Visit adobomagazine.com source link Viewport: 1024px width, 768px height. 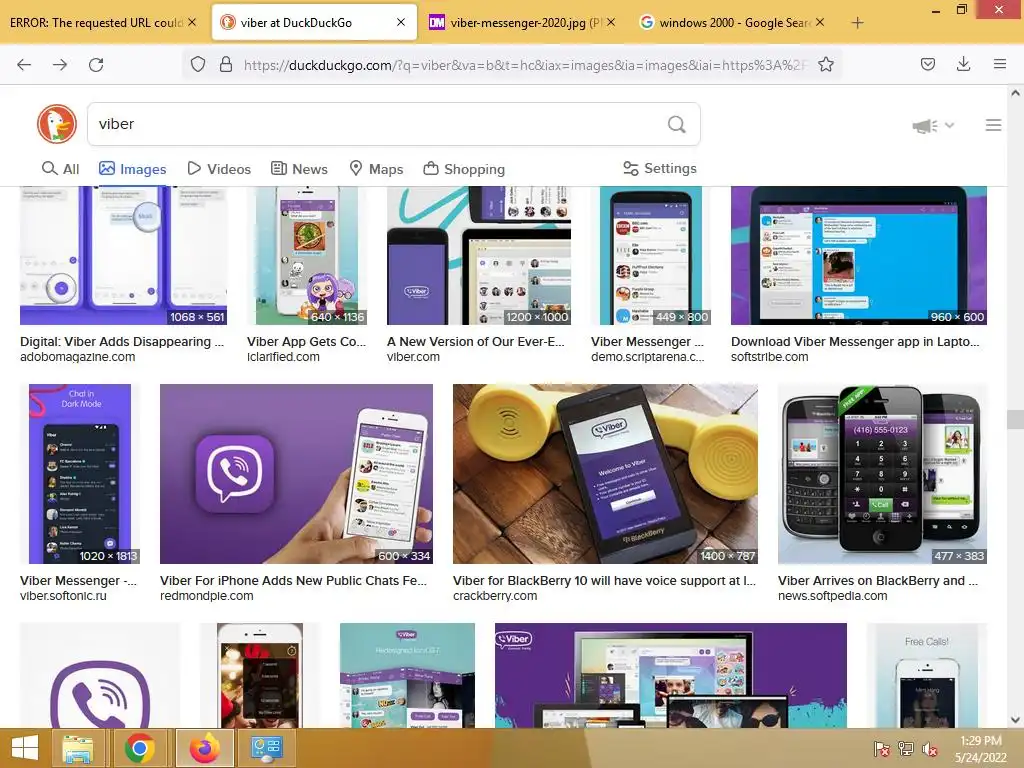78,357
